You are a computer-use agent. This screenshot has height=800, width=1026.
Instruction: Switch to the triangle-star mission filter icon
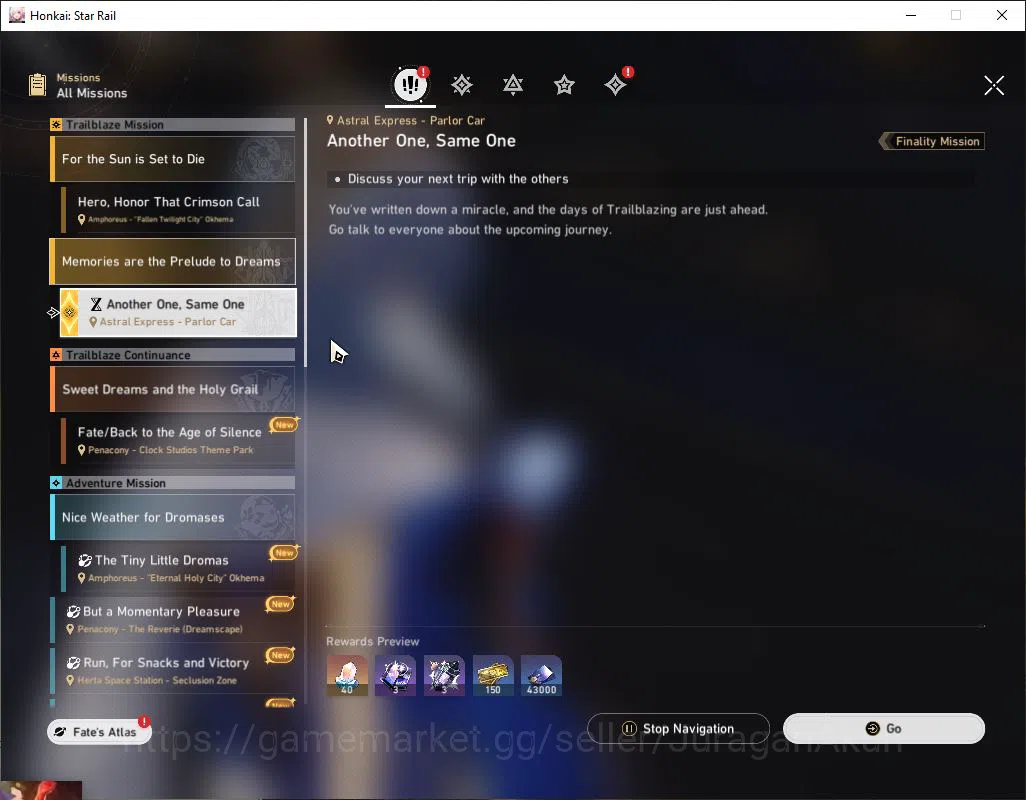513,85
